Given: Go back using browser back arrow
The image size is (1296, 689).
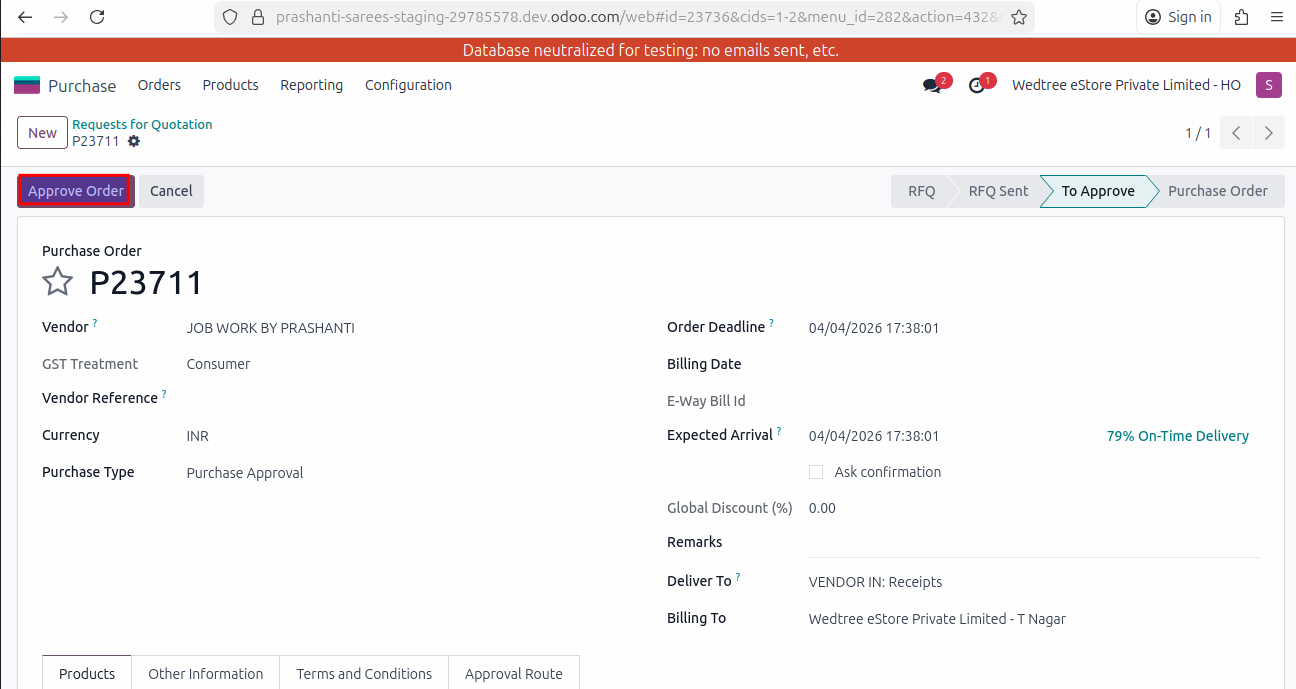Looking at the screenshot, I should click(25, 17).
